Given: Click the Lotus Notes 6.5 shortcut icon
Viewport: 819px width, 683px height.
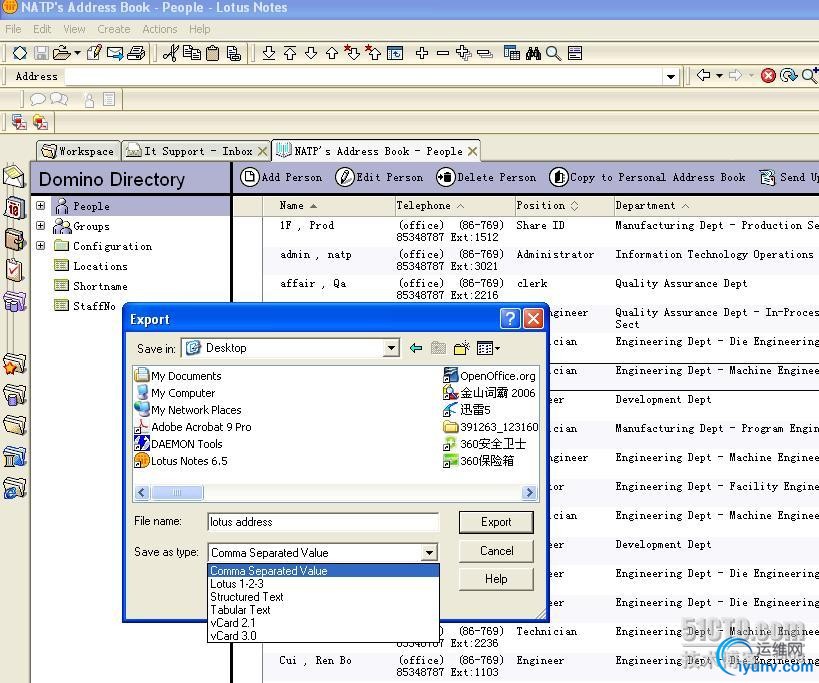Looking at the screenshot, I should click(142, 461).
